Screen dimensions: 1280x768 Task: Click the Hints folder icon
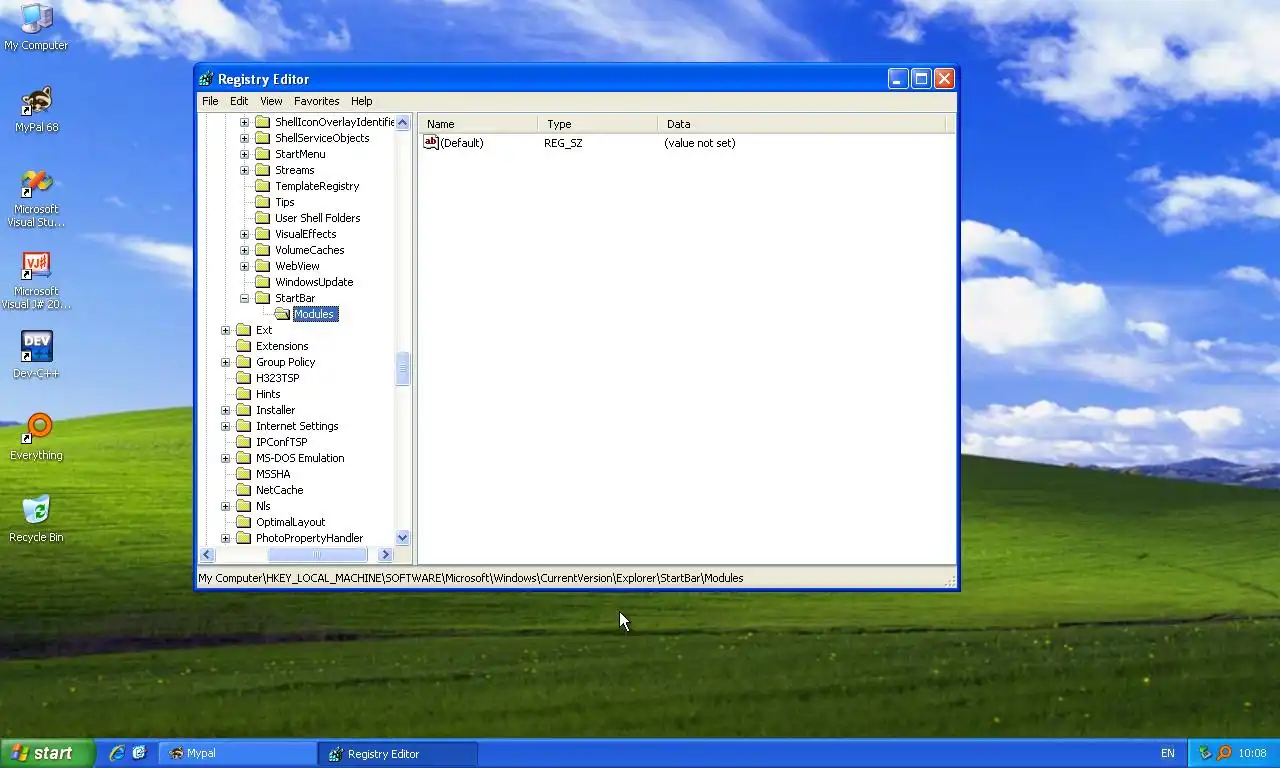point(244,394)
